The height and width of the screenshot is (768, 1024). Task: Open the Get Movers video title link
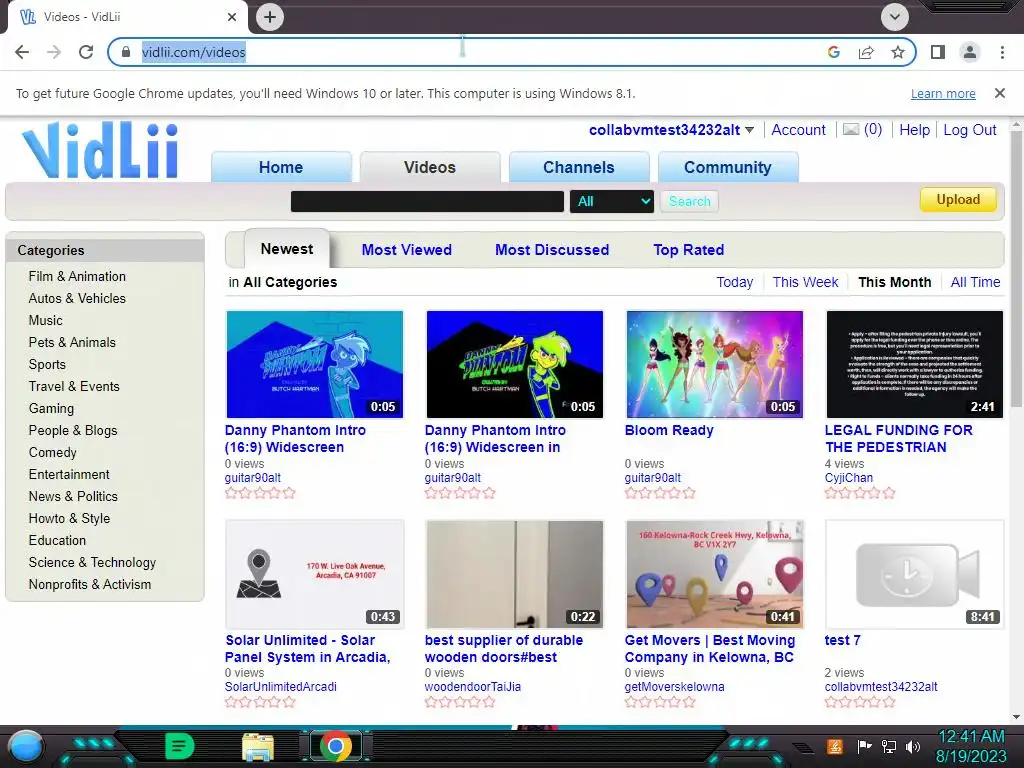(709, 648)
